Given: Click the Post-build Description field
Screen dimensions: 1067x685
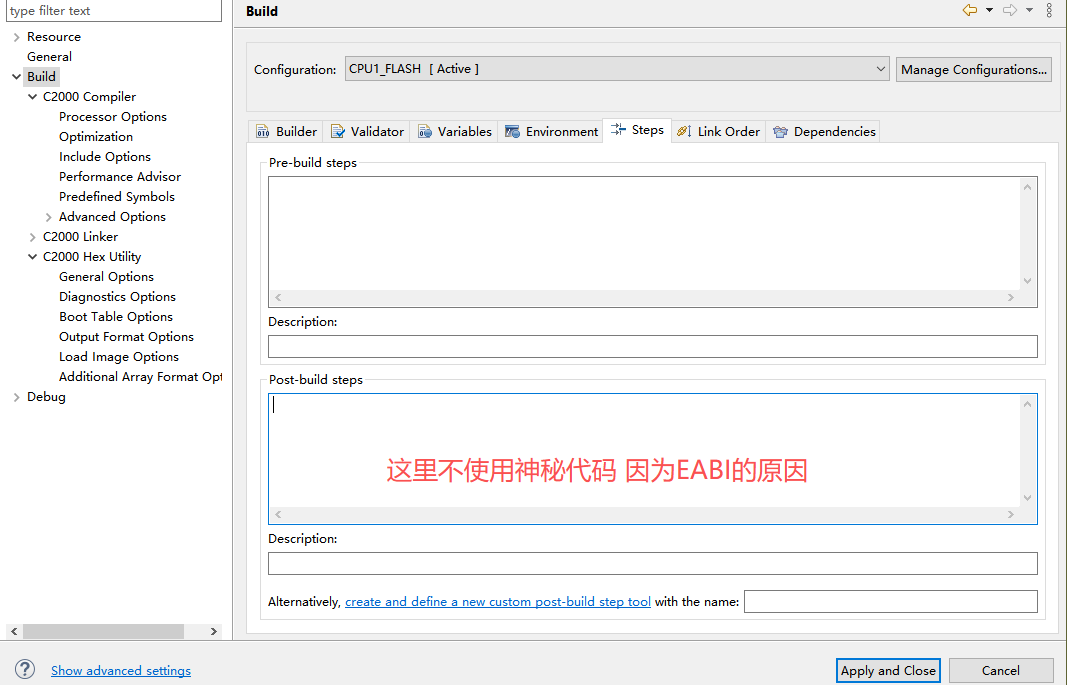Looking at the screenshot, I should (x=653, y=563).
